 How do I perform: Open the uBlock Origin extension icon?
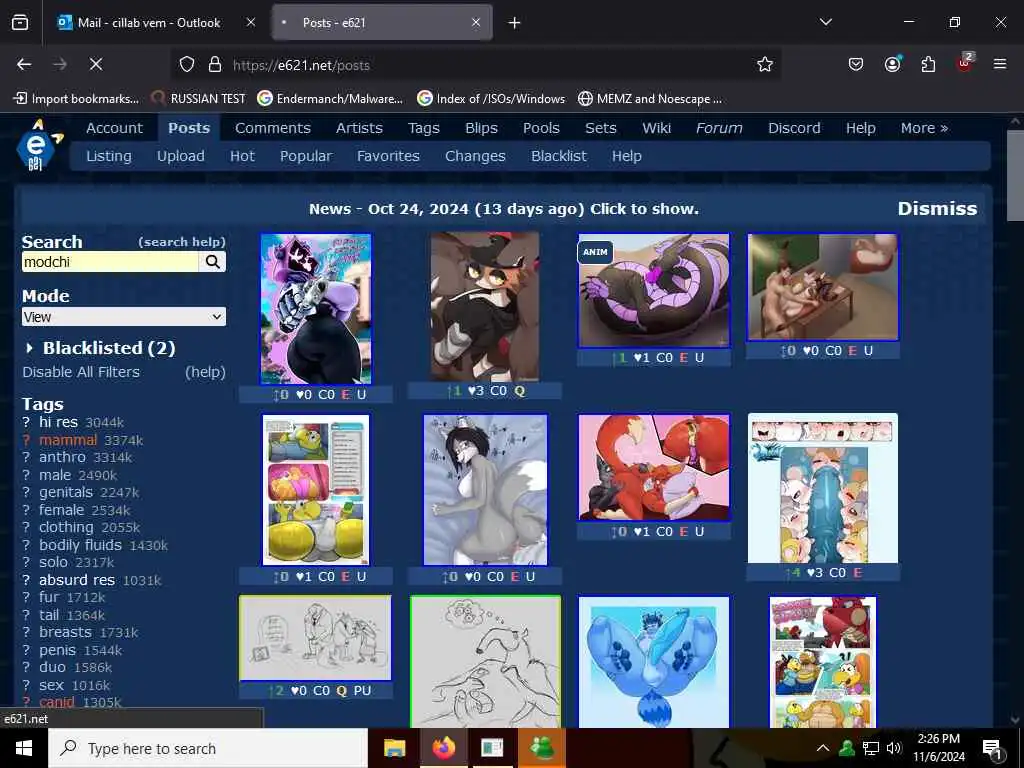[965, 63]
